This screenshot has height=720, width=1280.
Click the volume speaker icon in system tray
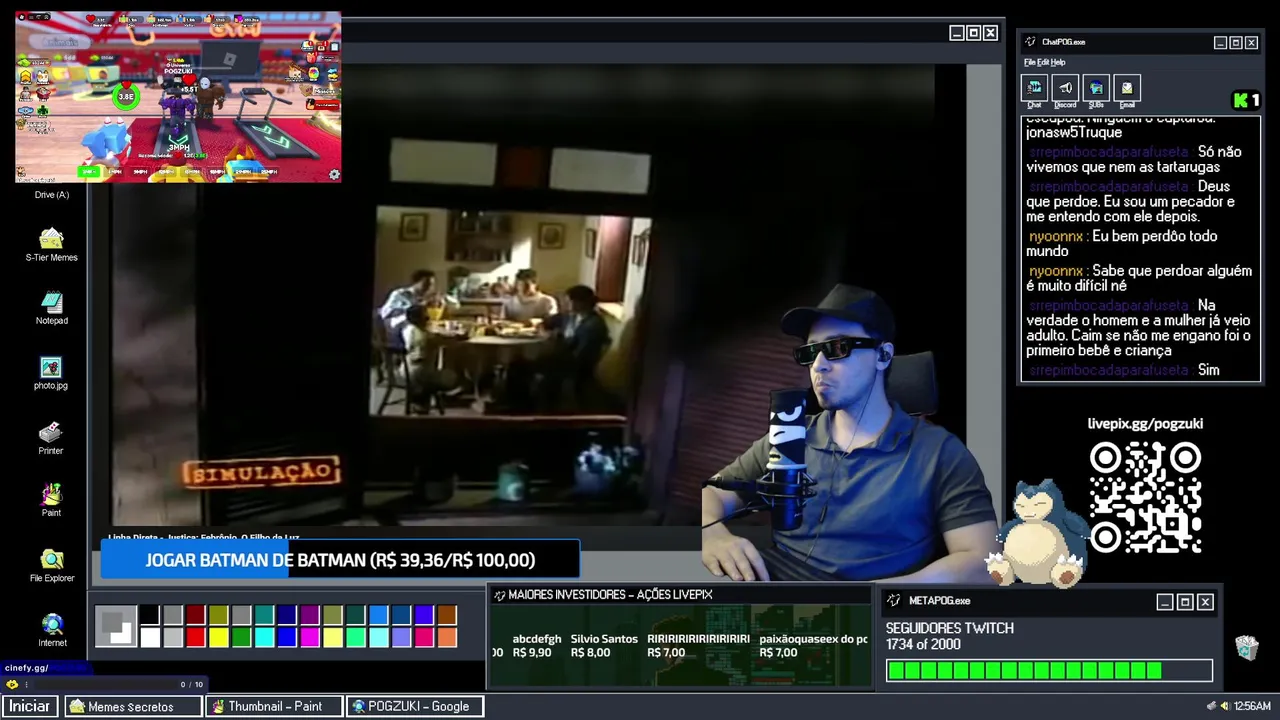pos(1225,706)
